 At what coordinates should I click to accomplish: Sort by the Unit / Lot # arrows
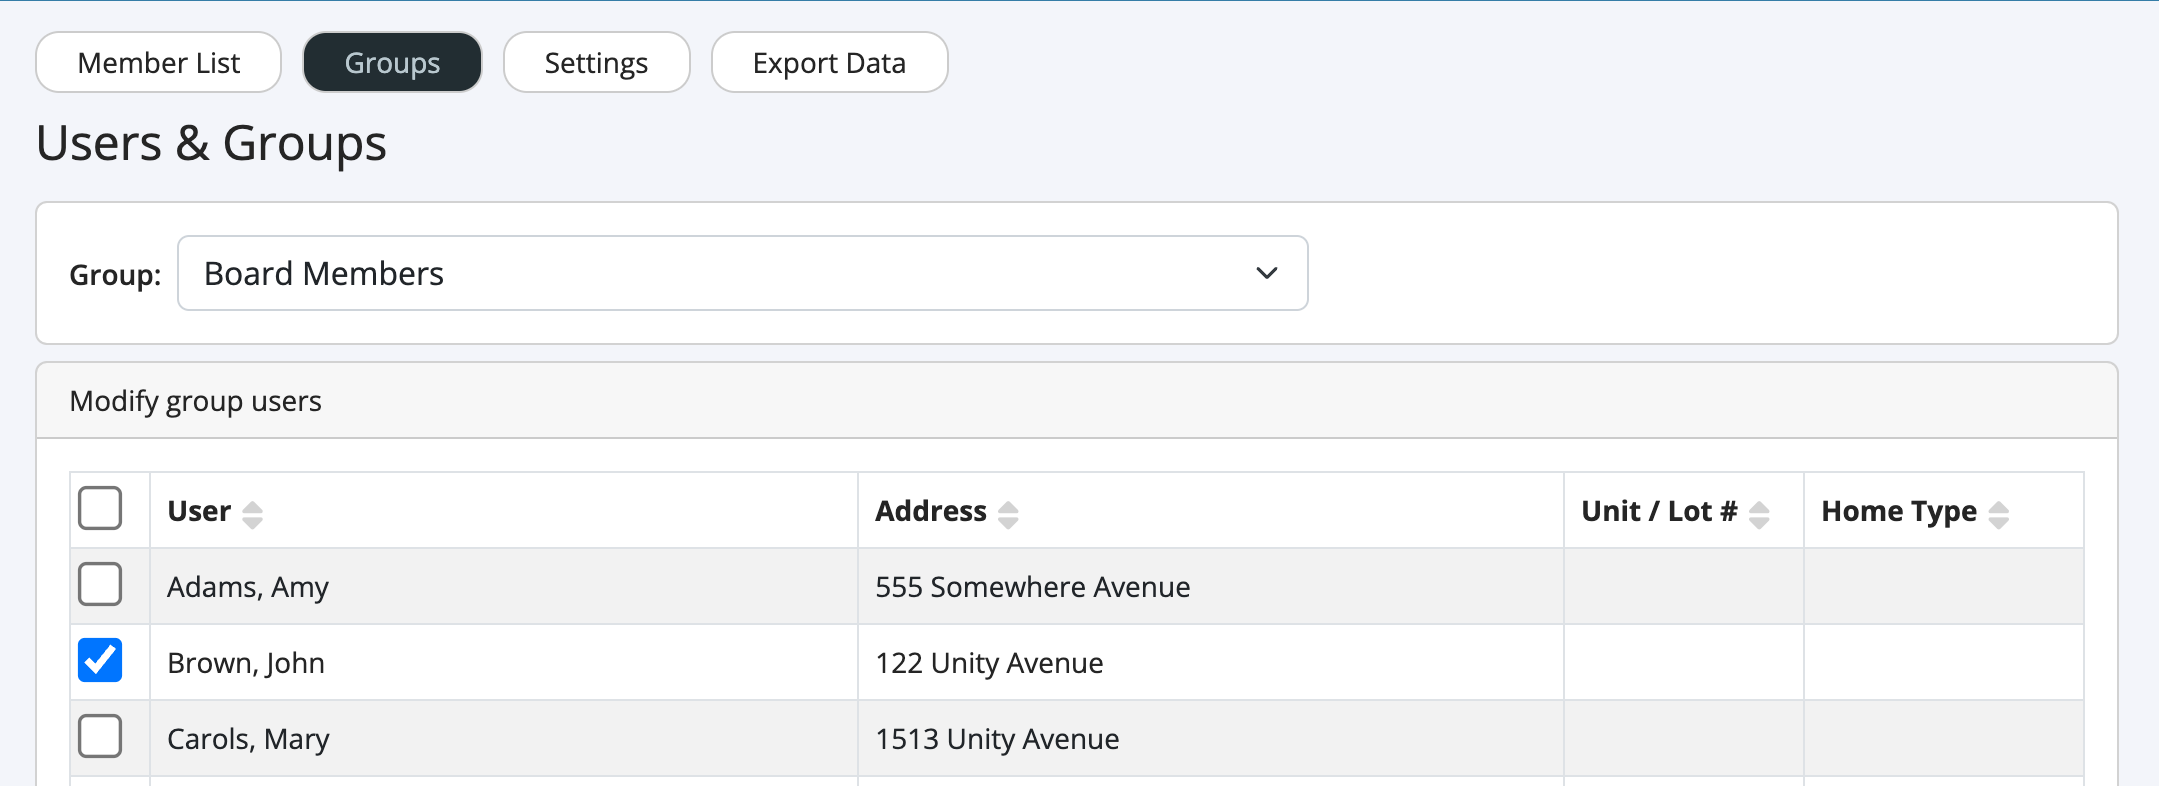1759,514
